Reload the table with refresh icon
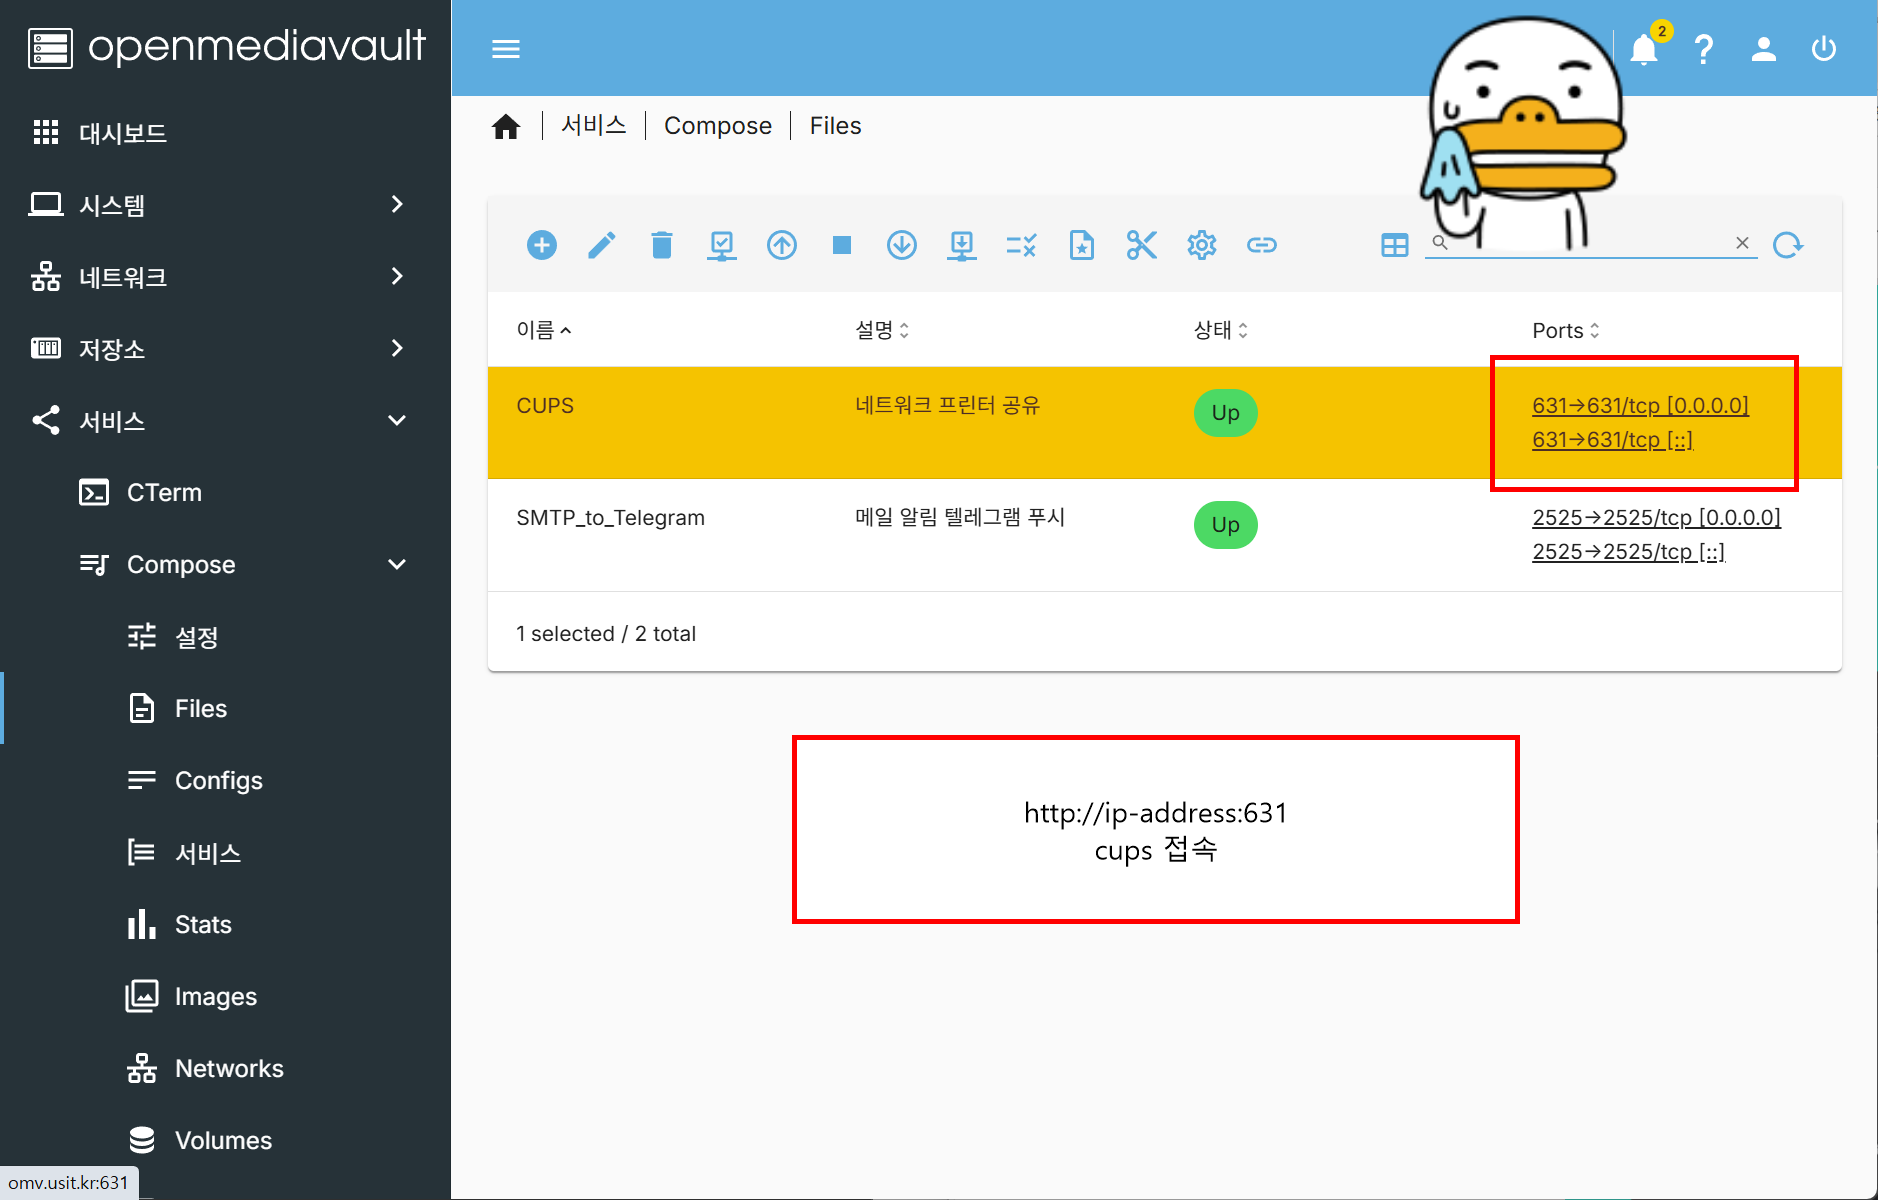The height and width of the screenshot is (1200, 1878). point(1788,245)
